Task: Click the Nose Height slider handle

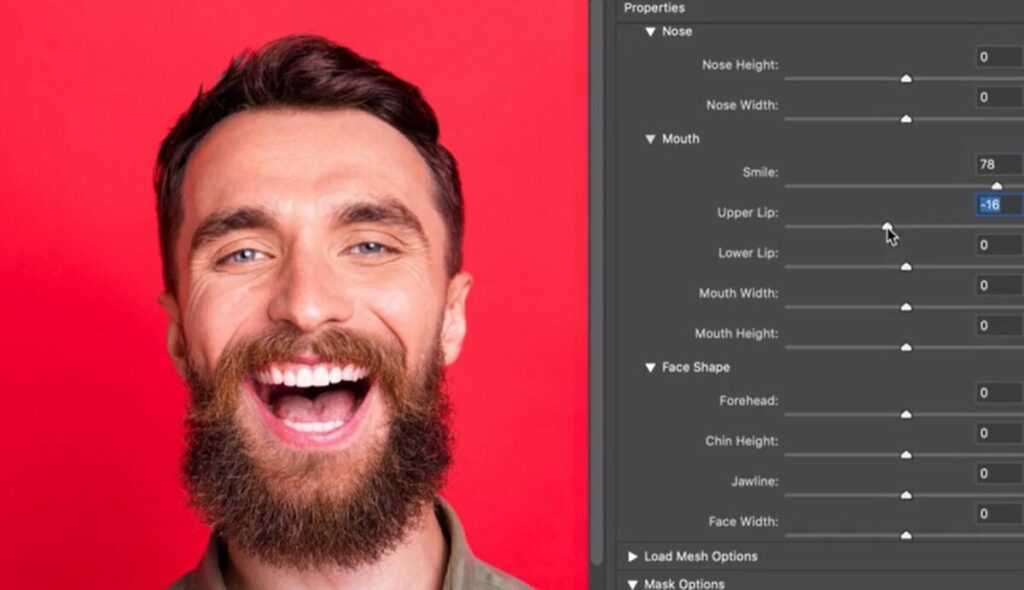Action: click(x=908, y=78)
